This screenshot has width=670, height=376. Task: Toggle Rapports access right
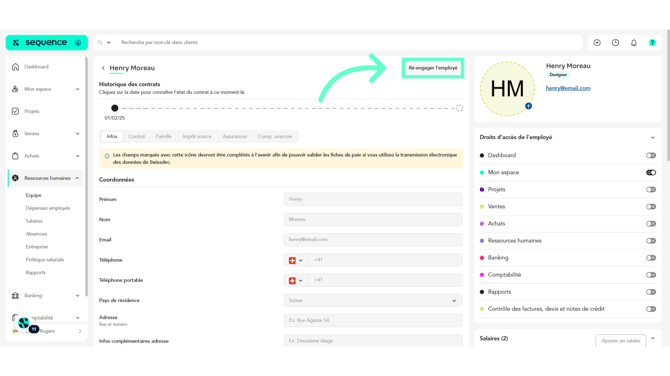651,292
